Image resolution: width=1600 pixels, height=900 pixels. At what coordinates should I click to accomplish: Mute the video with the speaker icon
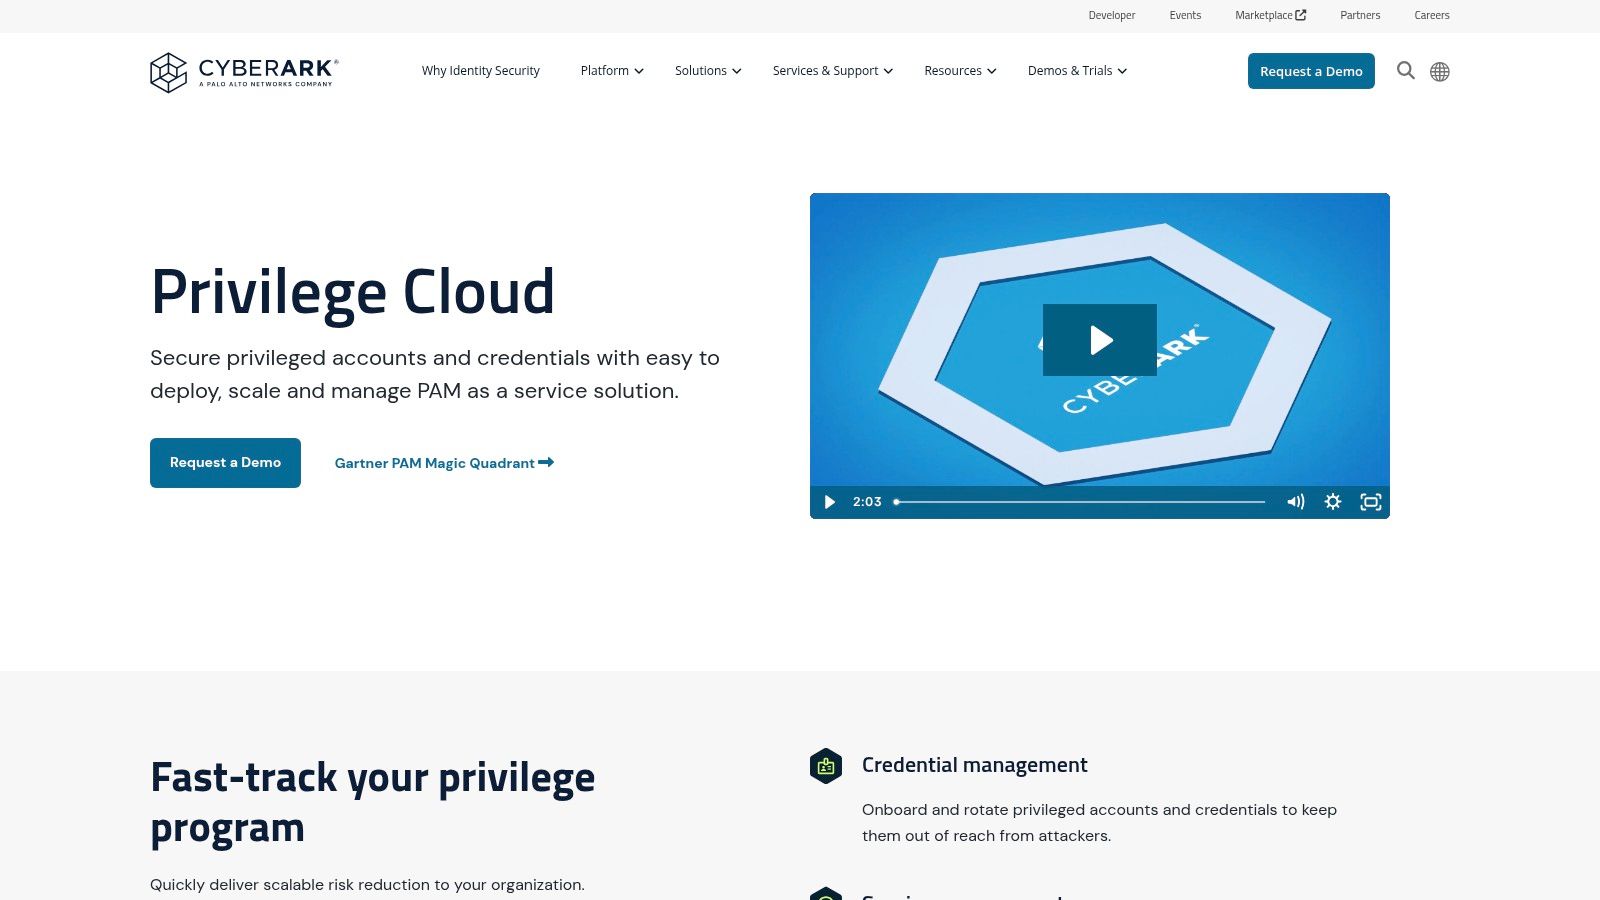[x=1295, y=502]
